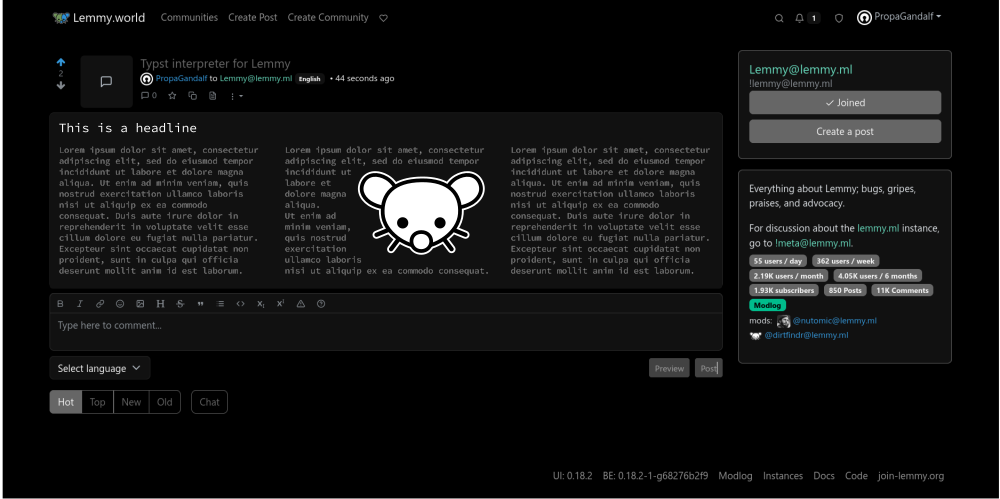
Task: Upvote the Typst interpreter post
Action: [x=61, y=62]
